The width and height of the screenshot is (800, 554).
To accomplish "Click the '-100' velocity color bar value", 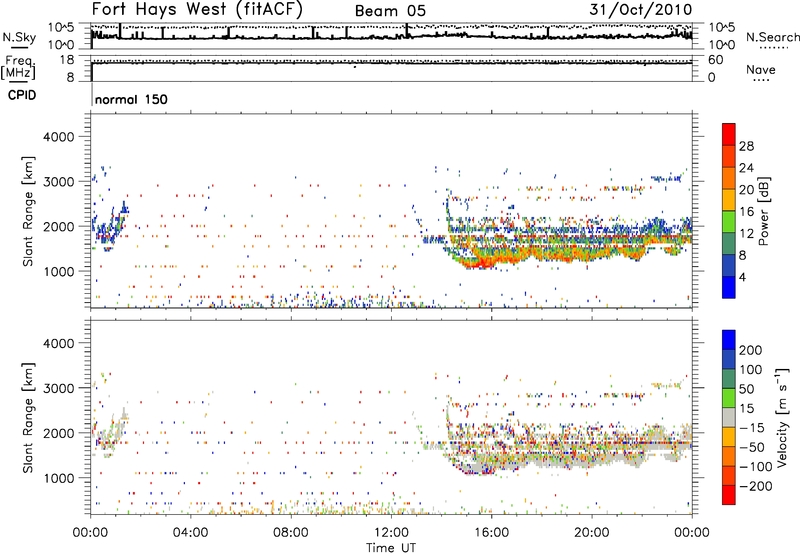I will 755,467.
